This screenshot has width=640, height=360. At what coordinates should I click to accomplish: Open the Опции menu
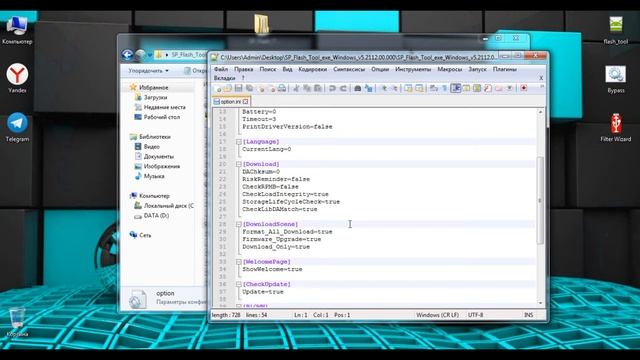click(380, 69)
